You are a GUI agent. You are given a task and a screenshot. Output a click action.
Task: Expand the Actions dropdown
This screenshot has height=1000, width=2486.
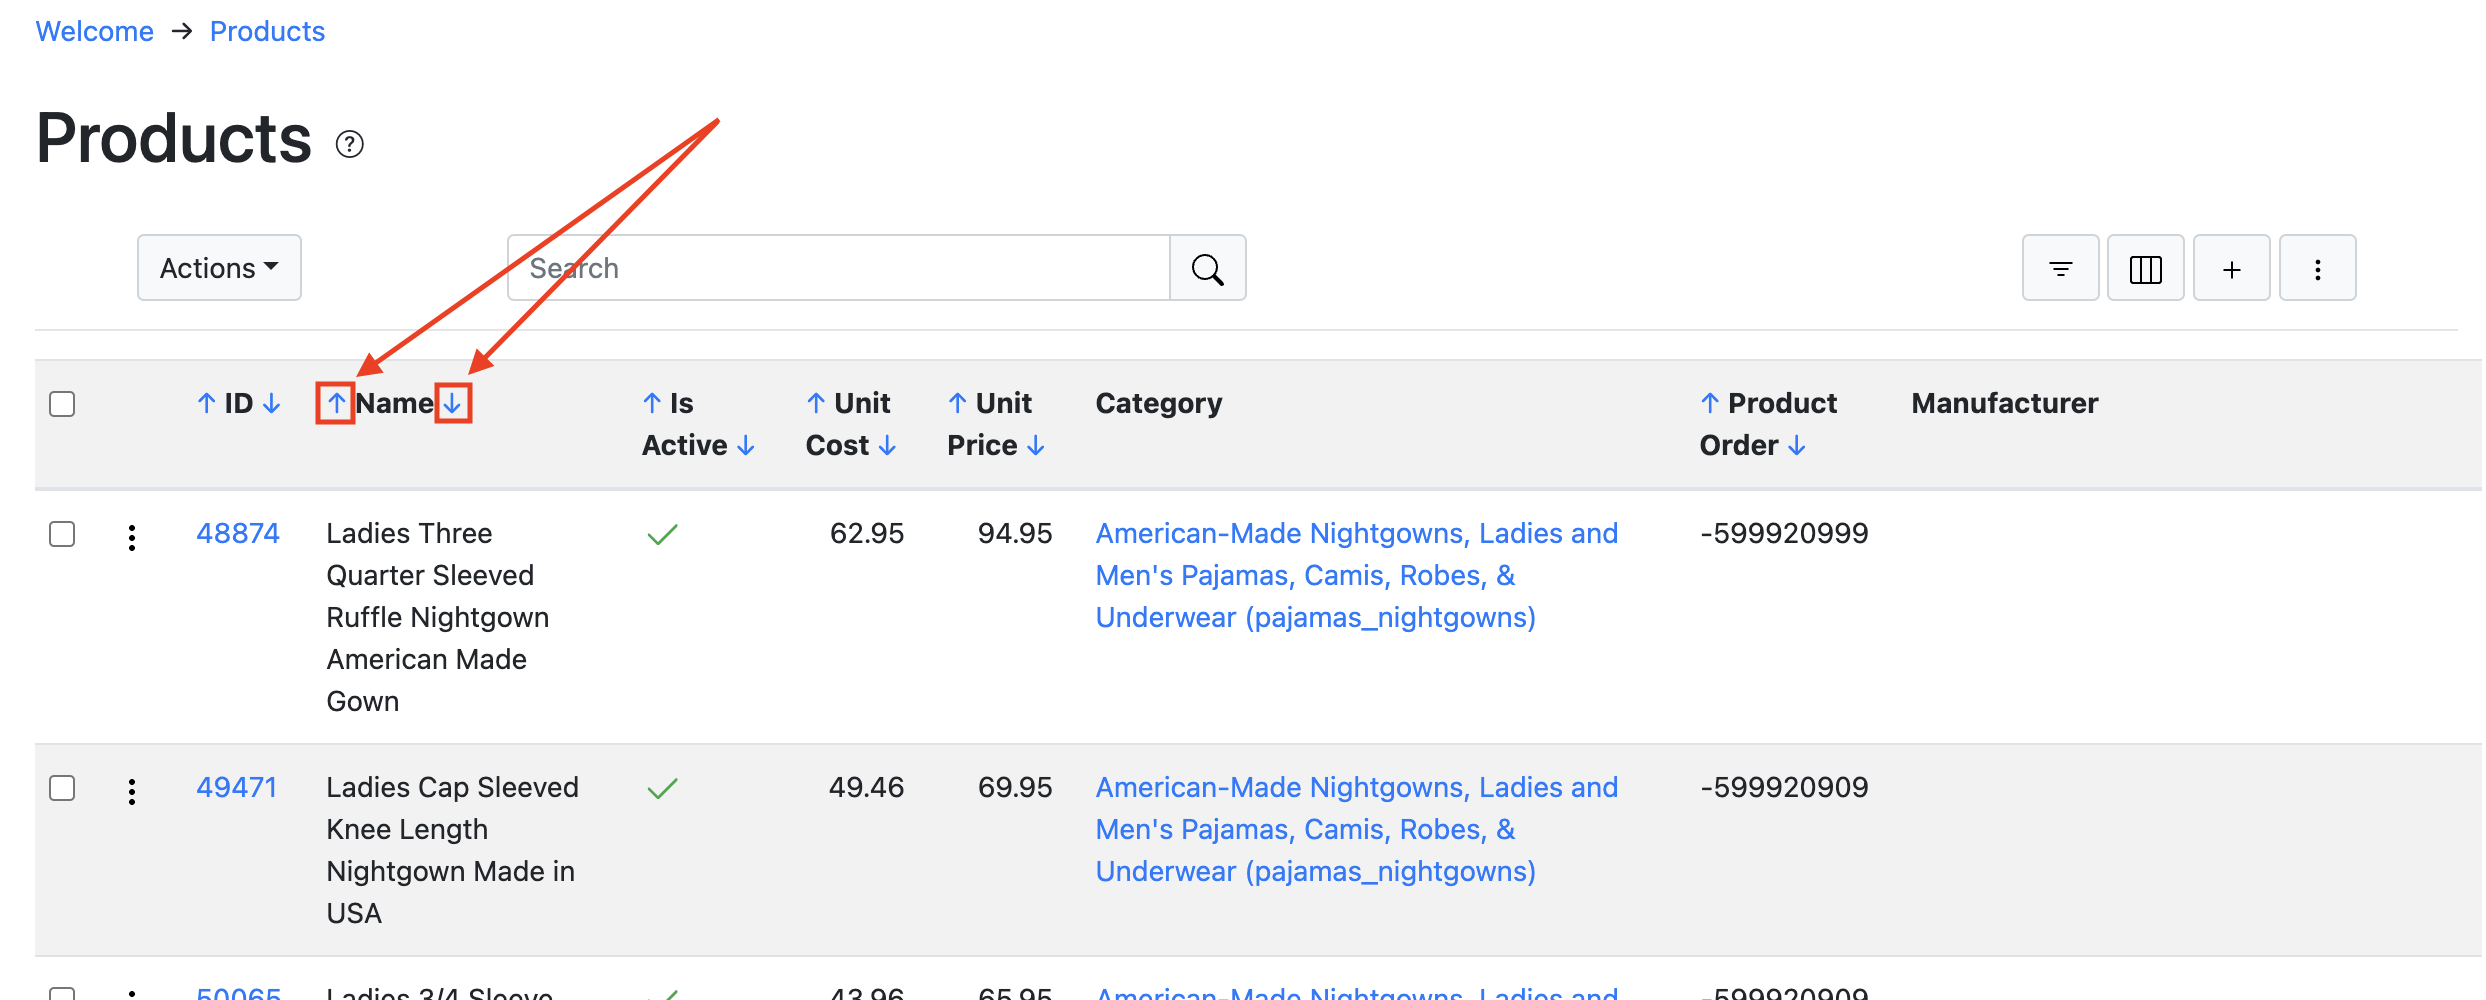tap(219, 268)
